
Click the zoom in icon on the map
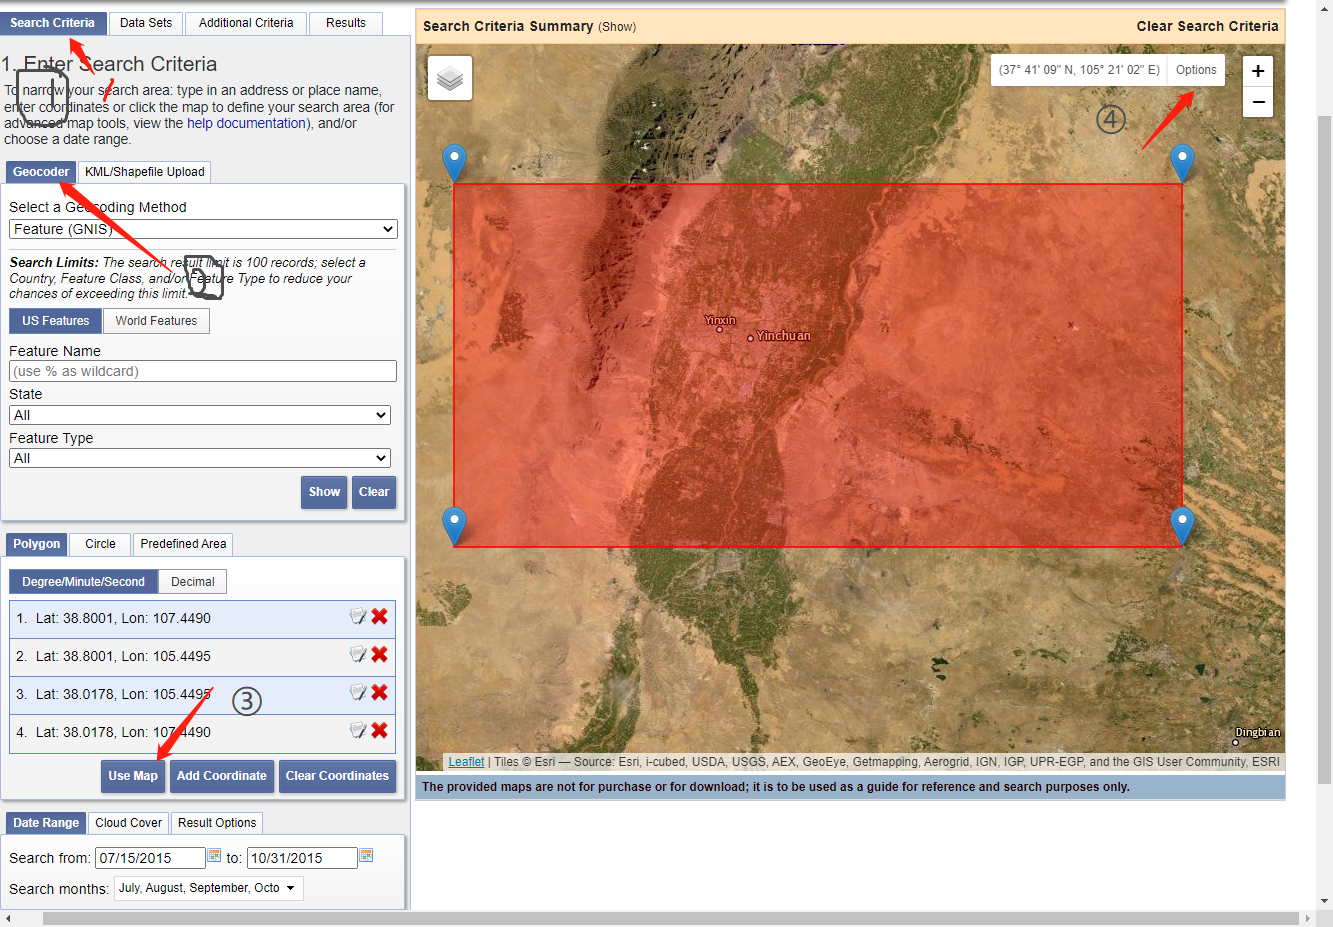1257,70
